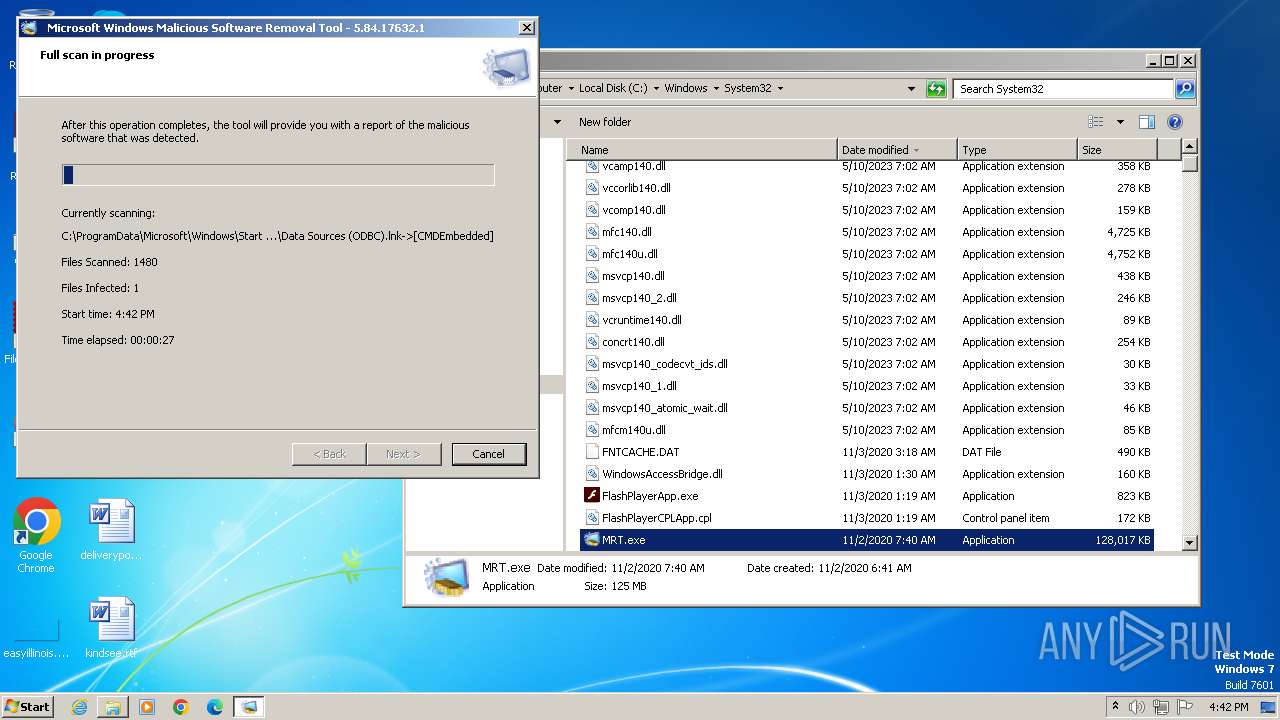Click the Back button in MSRT dialog
This screenshot has height=720, width=1280.
point(329,454)
